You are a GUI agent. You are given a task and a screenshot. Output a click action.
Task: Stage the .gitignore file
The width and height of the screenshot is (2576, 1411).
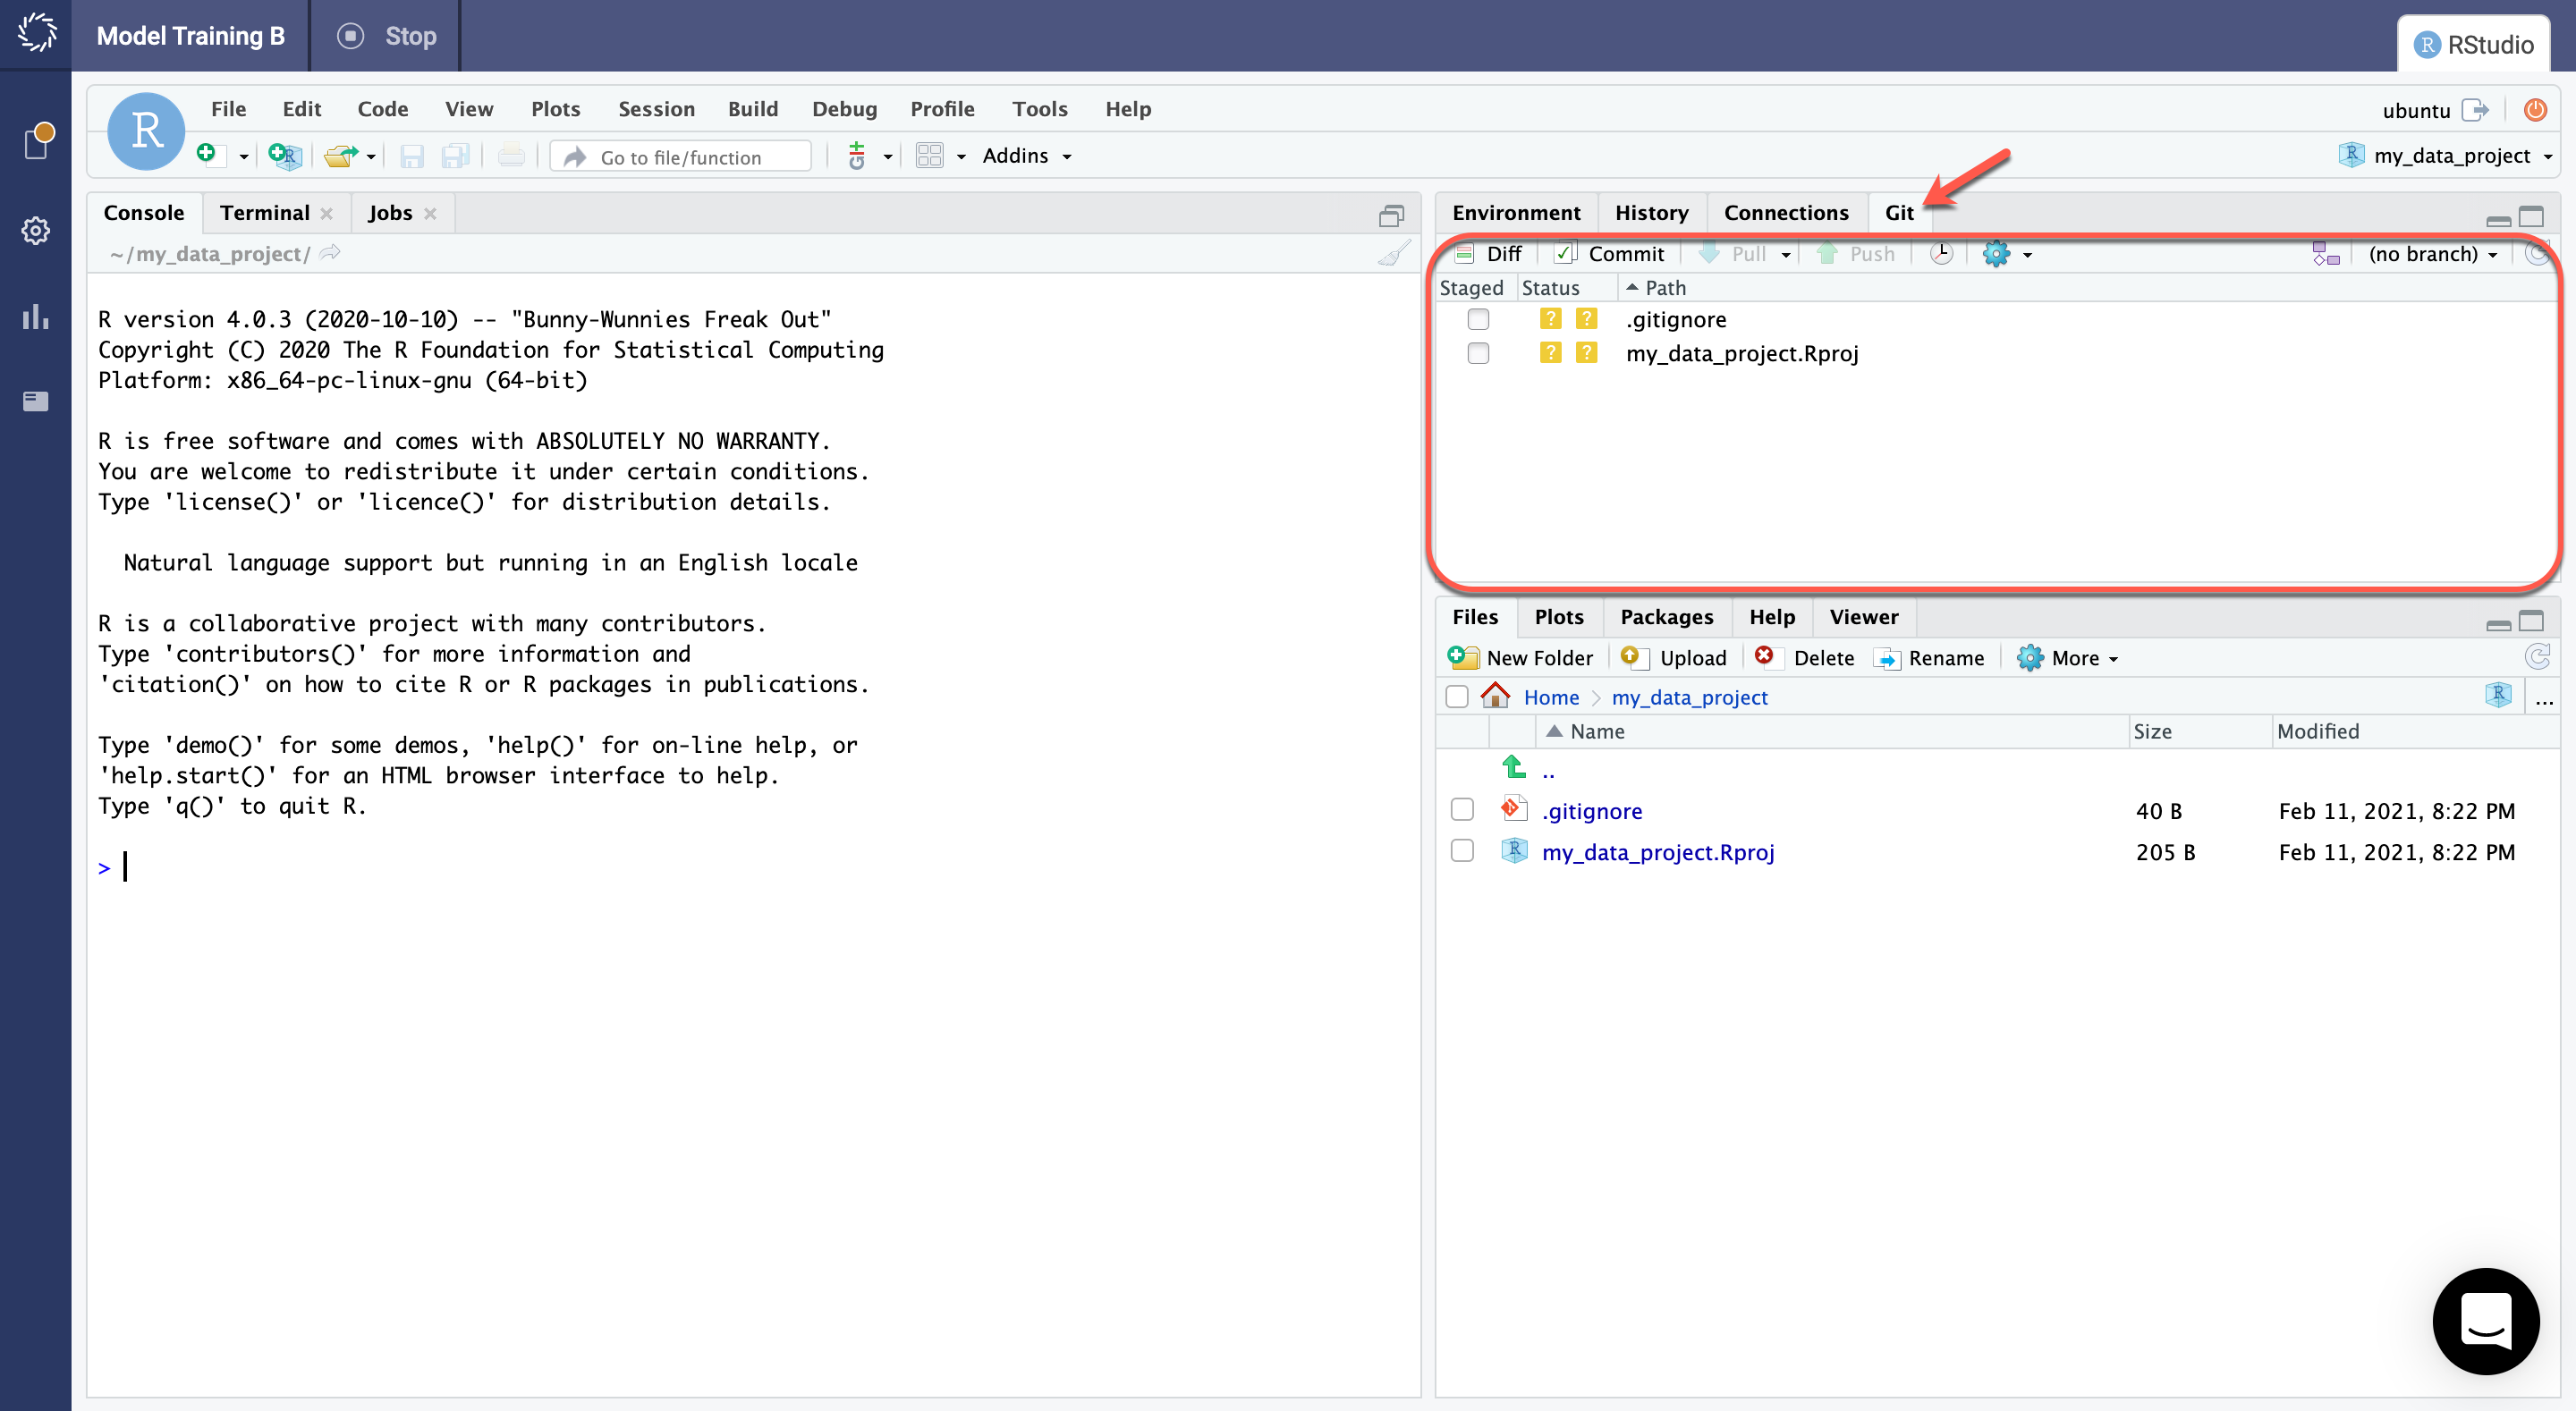[x=1479, y=319]
